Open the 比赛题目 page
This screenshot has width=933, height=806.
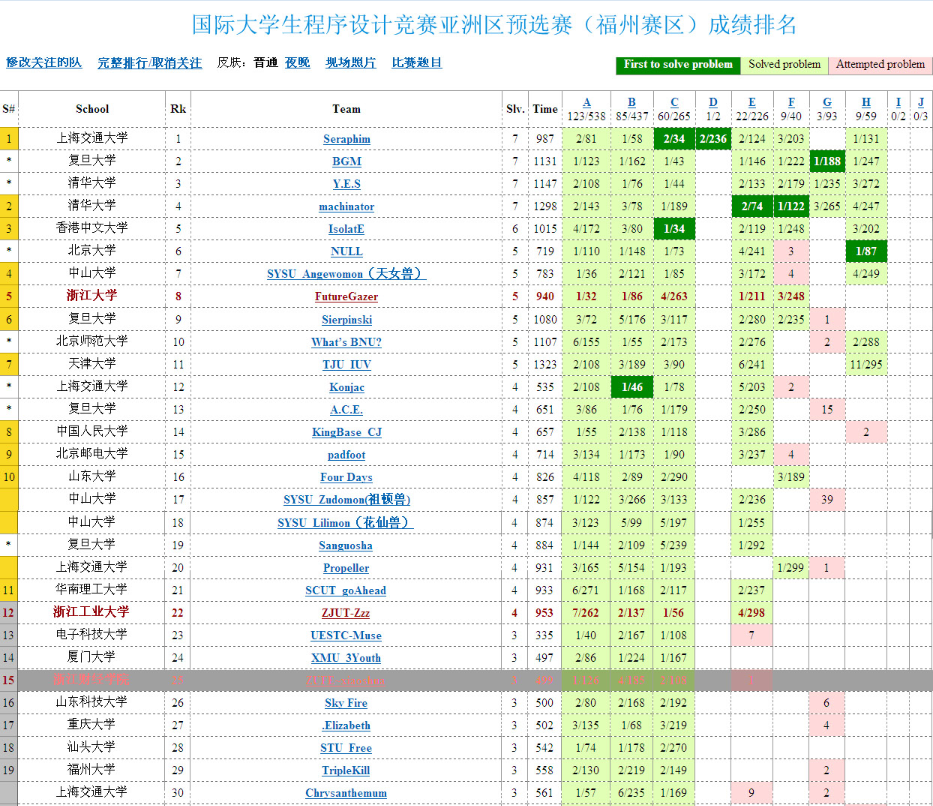click(417, 63)
